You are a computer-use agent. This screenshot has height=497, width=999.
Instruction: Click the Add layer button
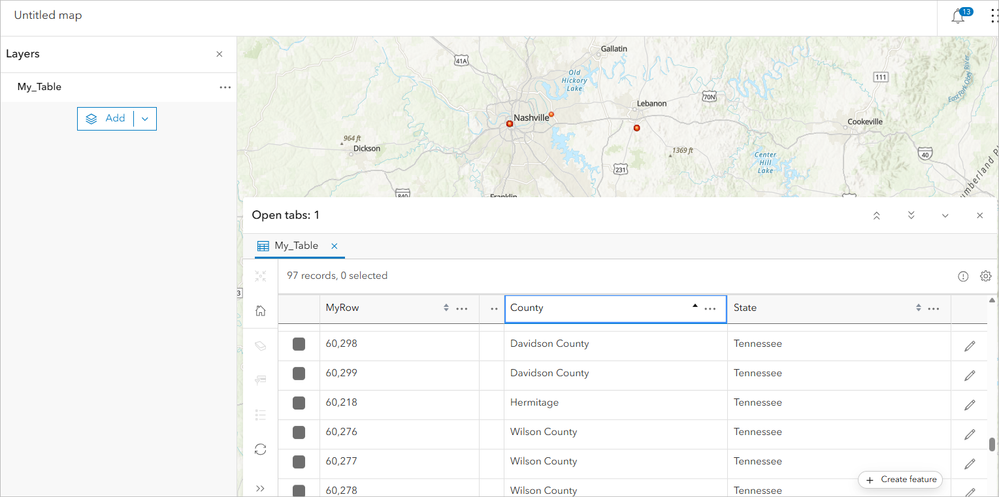click(x=106, y=119)
